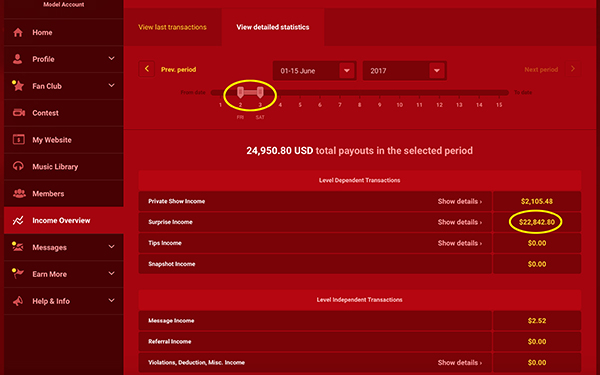Click the previous period arrow button
The height and width of the screenshot is (375, 600).
pos(147,69)
